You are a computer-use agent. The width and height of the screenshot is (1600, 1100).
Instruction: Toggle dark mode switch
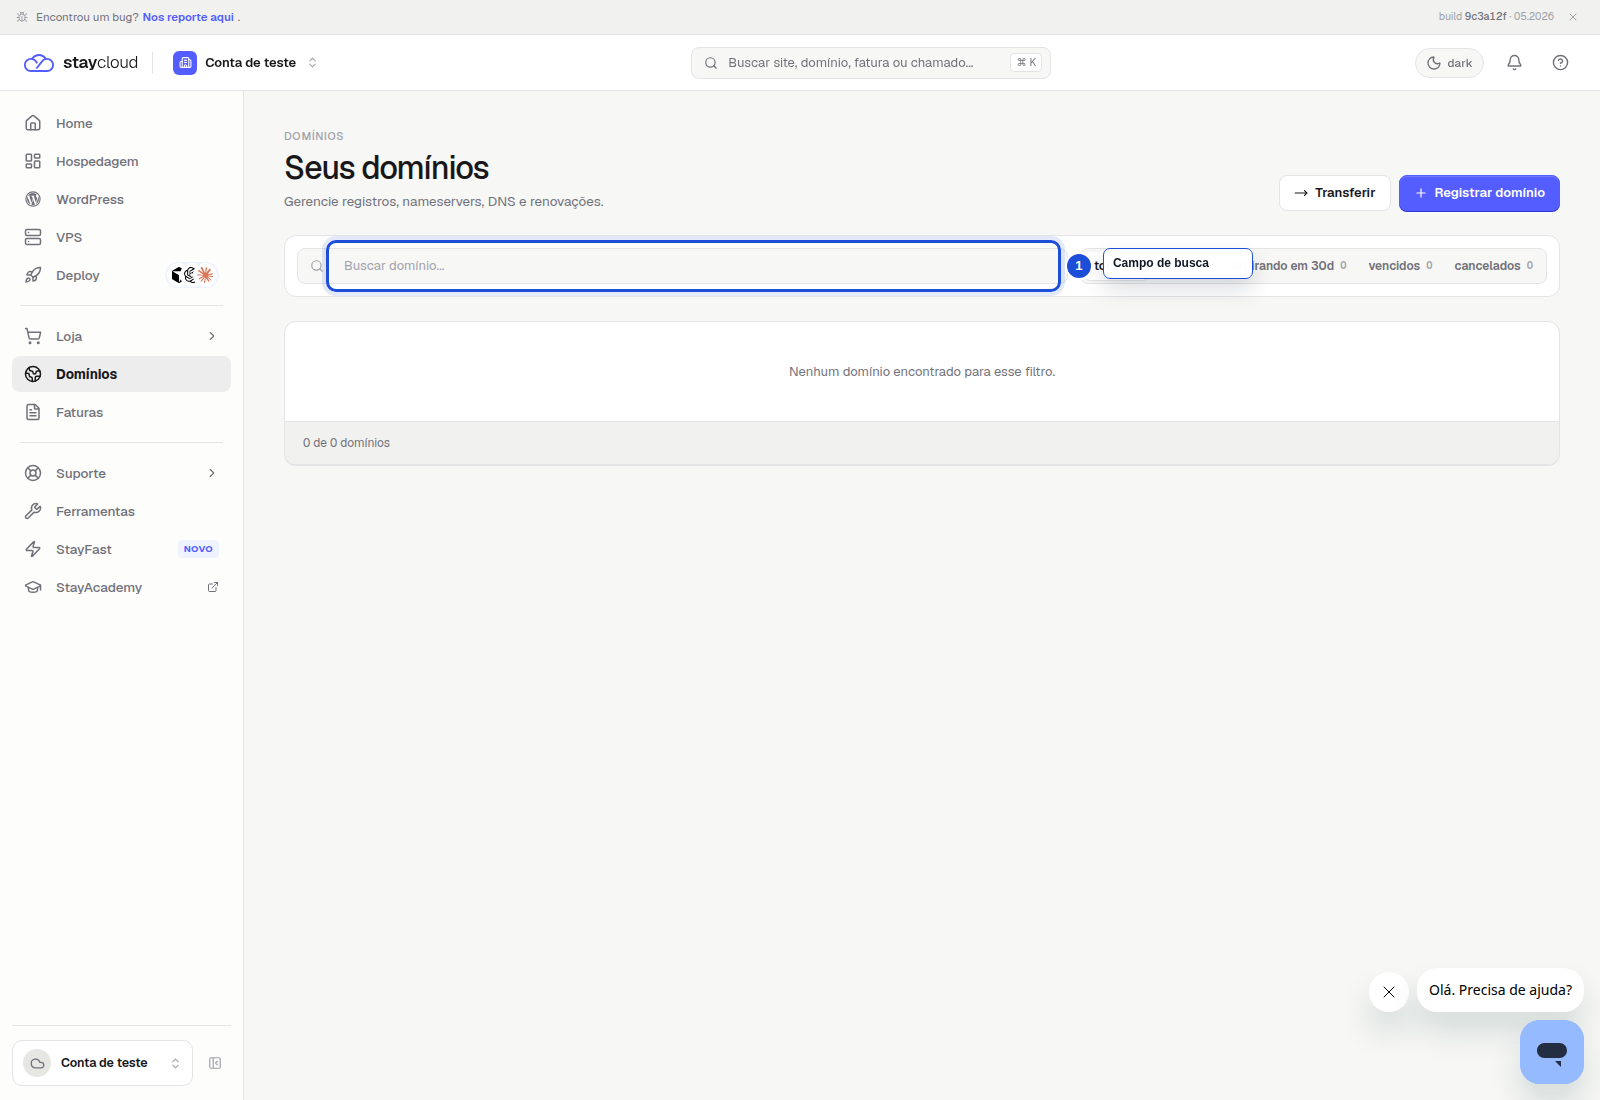[x=1449, y=62]
